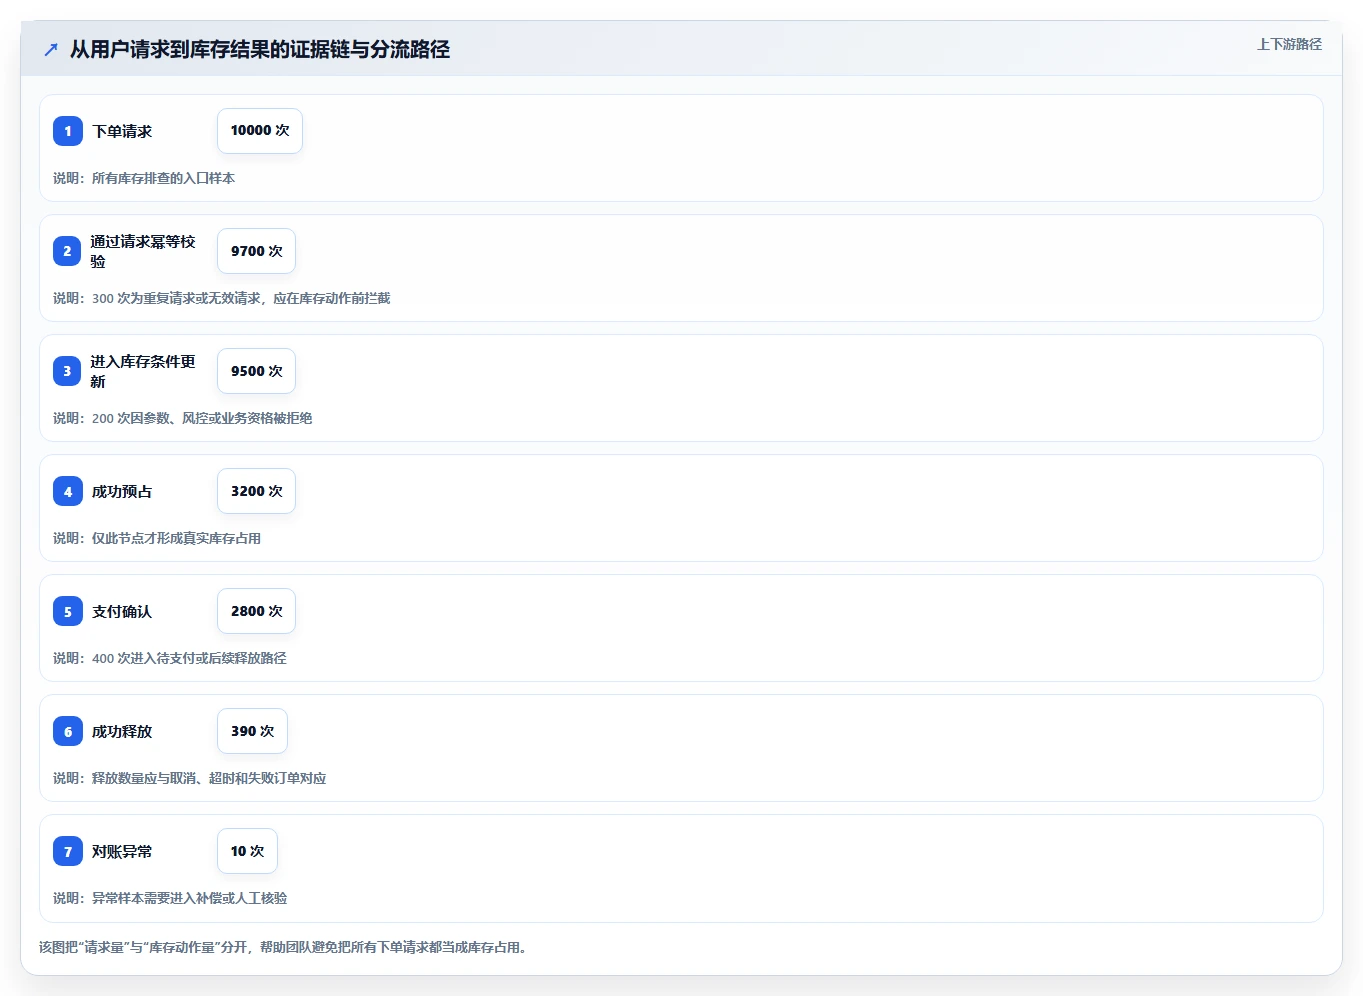Click the step 7 number badge
The height and width of the screenshot is (996, 1363).
click(x=68, y=851)
